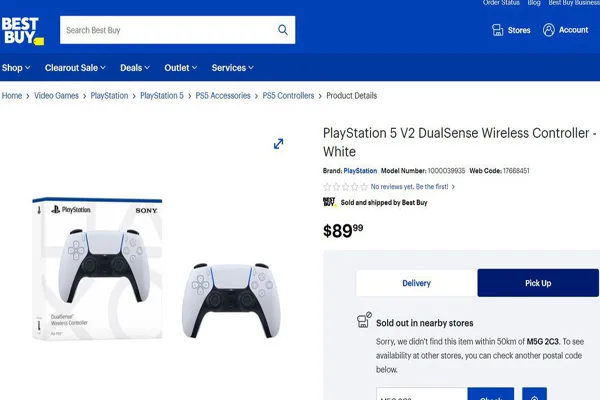
Task: Expand the Services menu
Action: [x=233, y=68]
